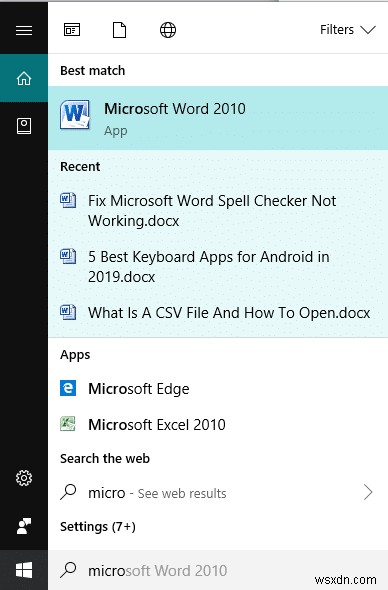Click the docx icon beside Keyboard Apps file

click(x=68, y=256)
